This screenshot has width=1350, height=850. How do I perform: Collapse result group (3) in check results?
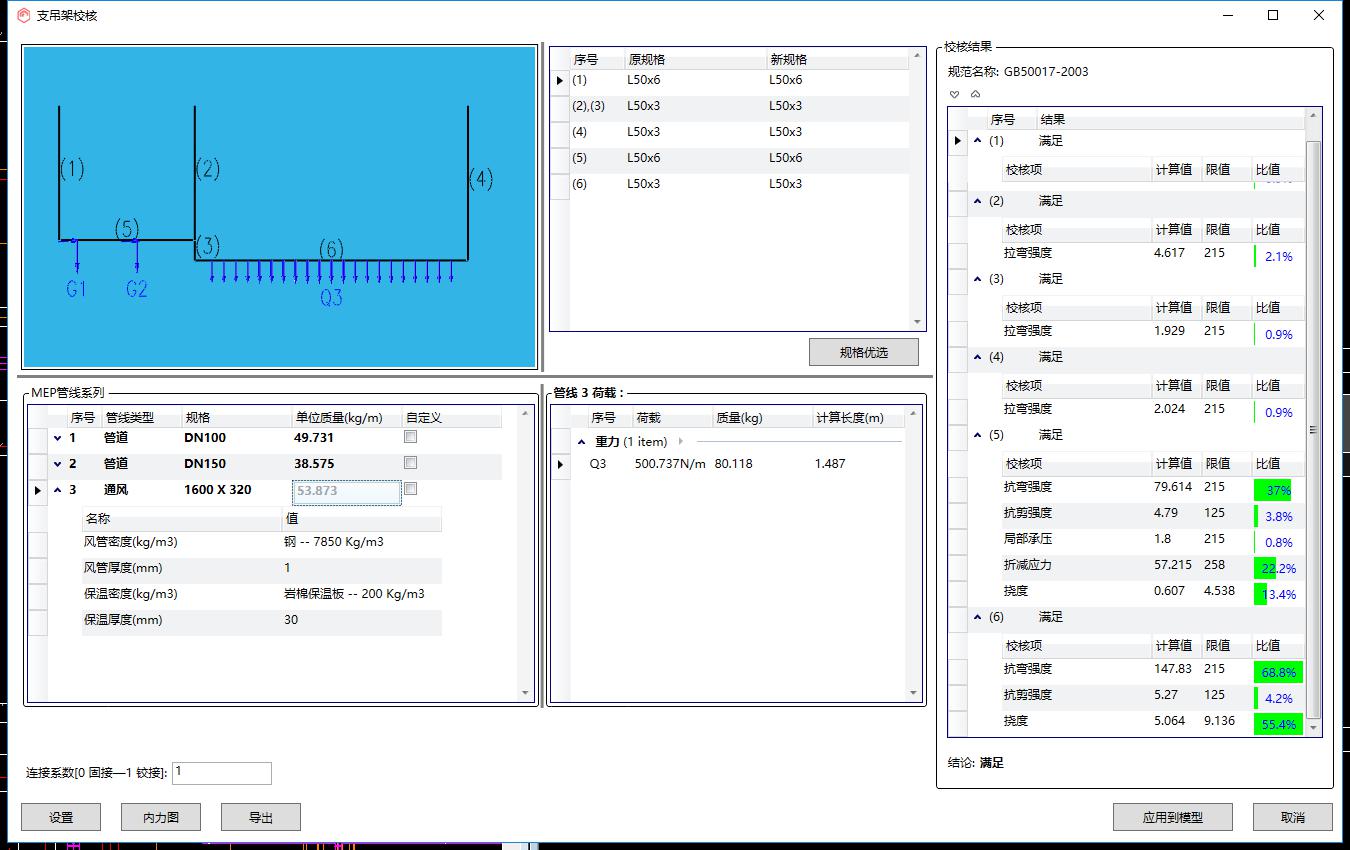pos(978,279)
